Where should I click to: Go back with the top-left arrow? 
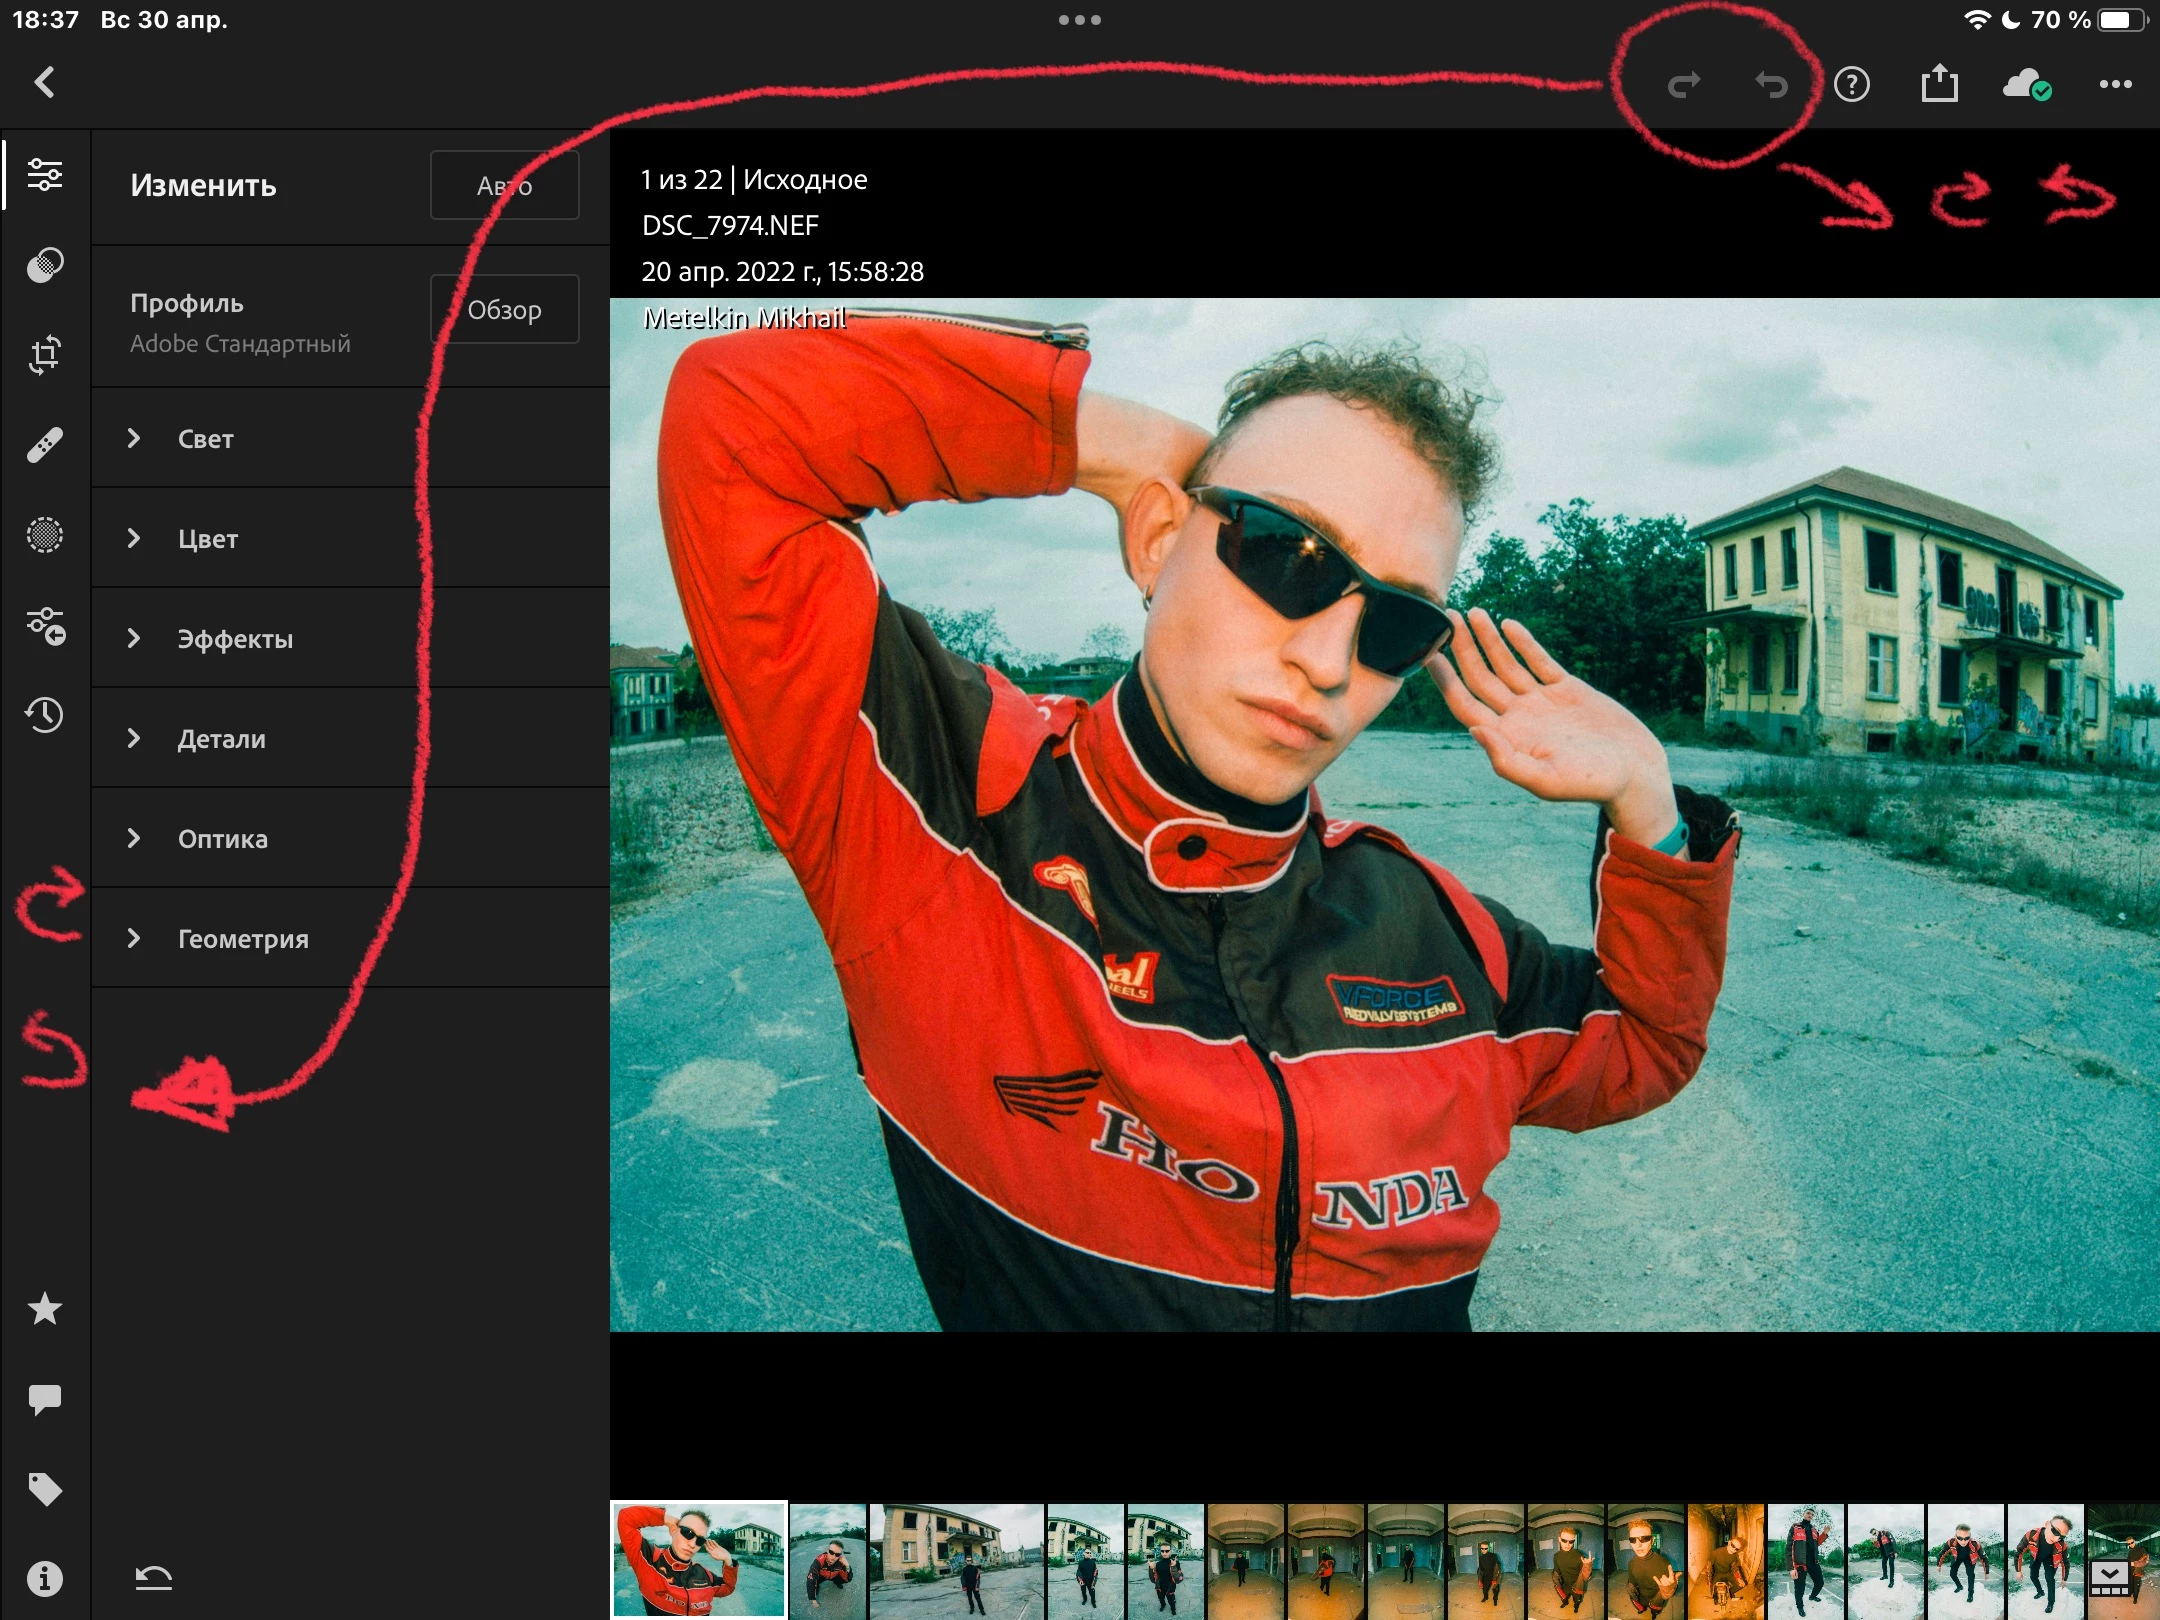coord(45,82)
